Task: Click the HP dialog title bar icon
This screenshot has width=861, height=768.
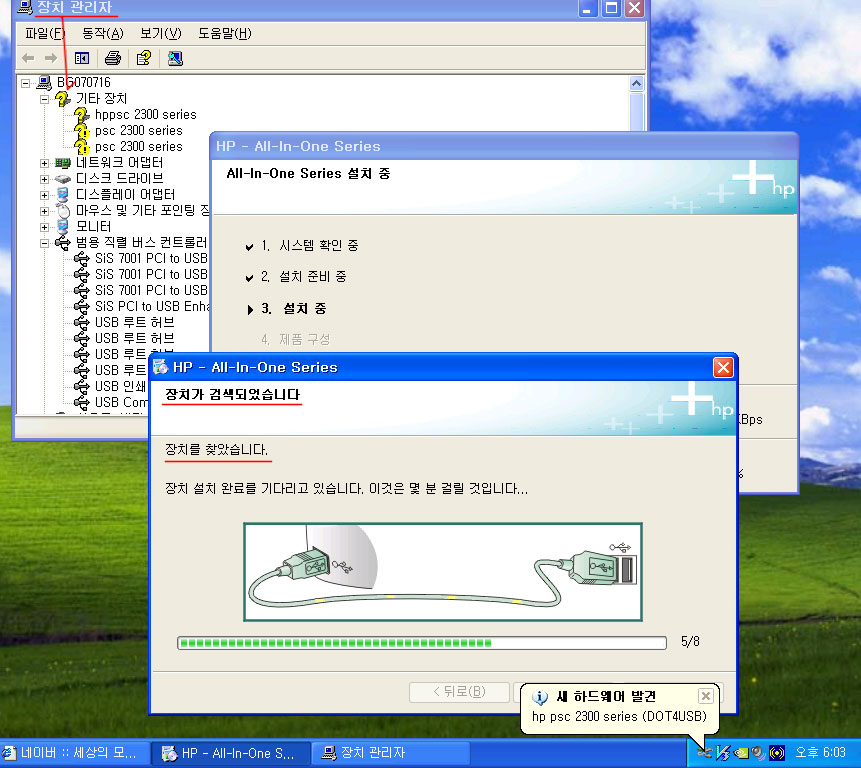Action: coord(160,367)
